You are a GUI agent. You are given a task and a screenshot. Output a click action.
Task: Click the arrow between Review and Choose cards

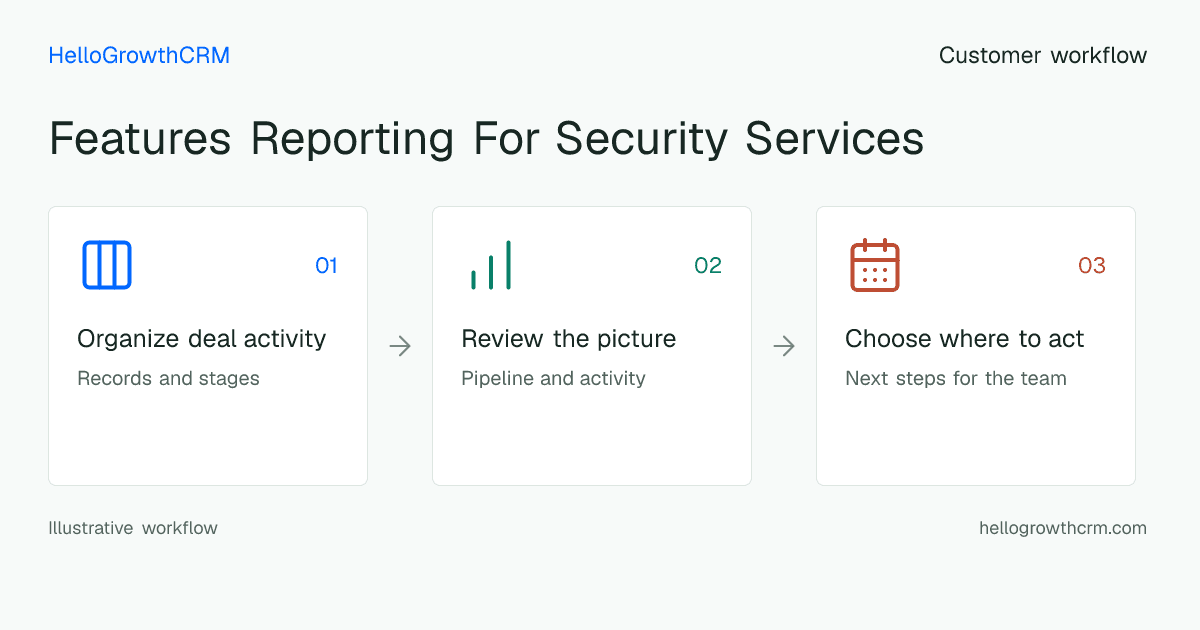click(x=784, y=346)
